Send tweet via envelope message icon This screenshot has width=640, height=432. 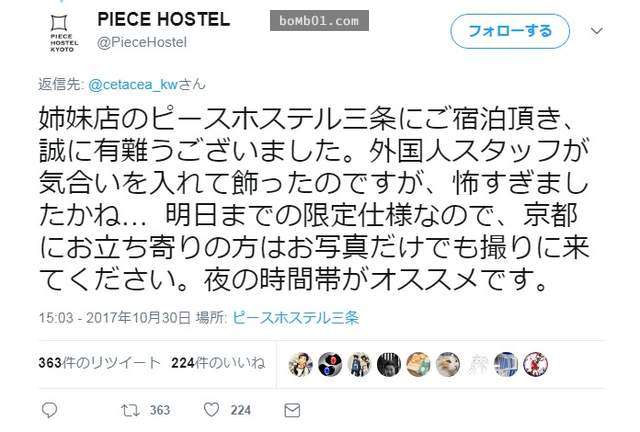[x=292, y=410]
